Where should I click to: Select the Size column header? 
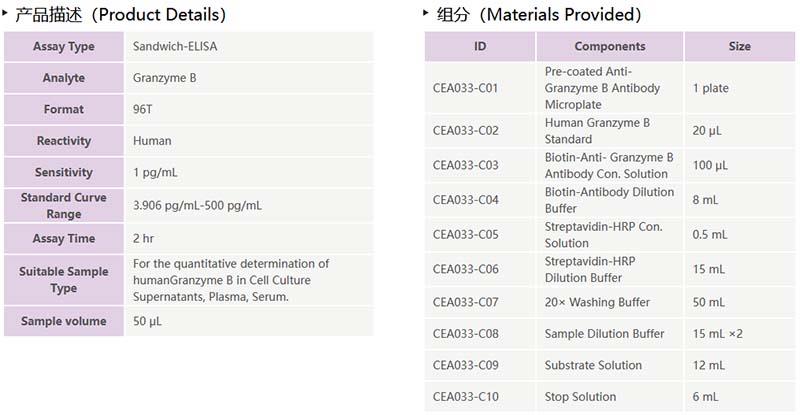[739, 47]
